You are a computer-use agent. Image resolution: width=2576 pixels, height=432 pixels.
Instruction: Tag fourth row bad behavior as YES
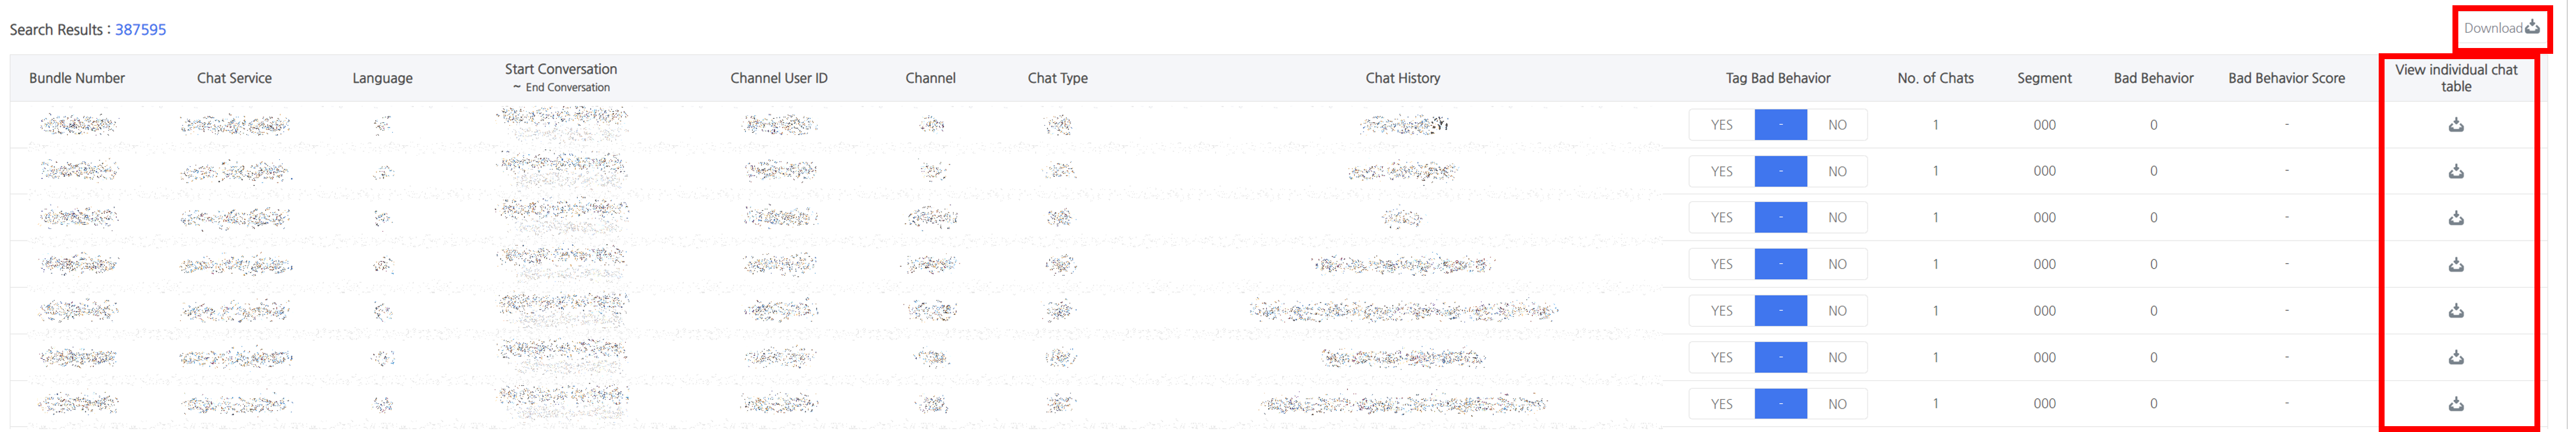coord(1721,265)
